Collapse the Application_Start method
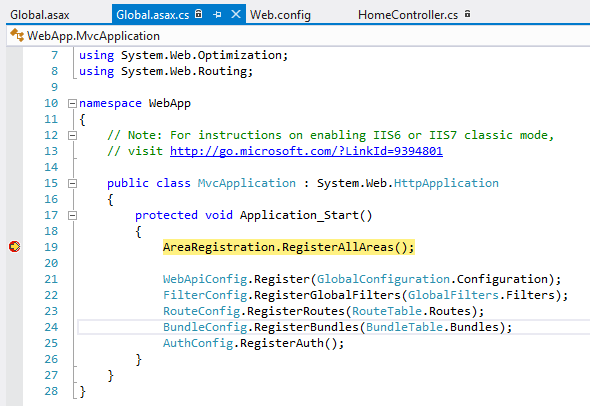The height and width of the screenshot is (406, 590). (x=72, y=215)
